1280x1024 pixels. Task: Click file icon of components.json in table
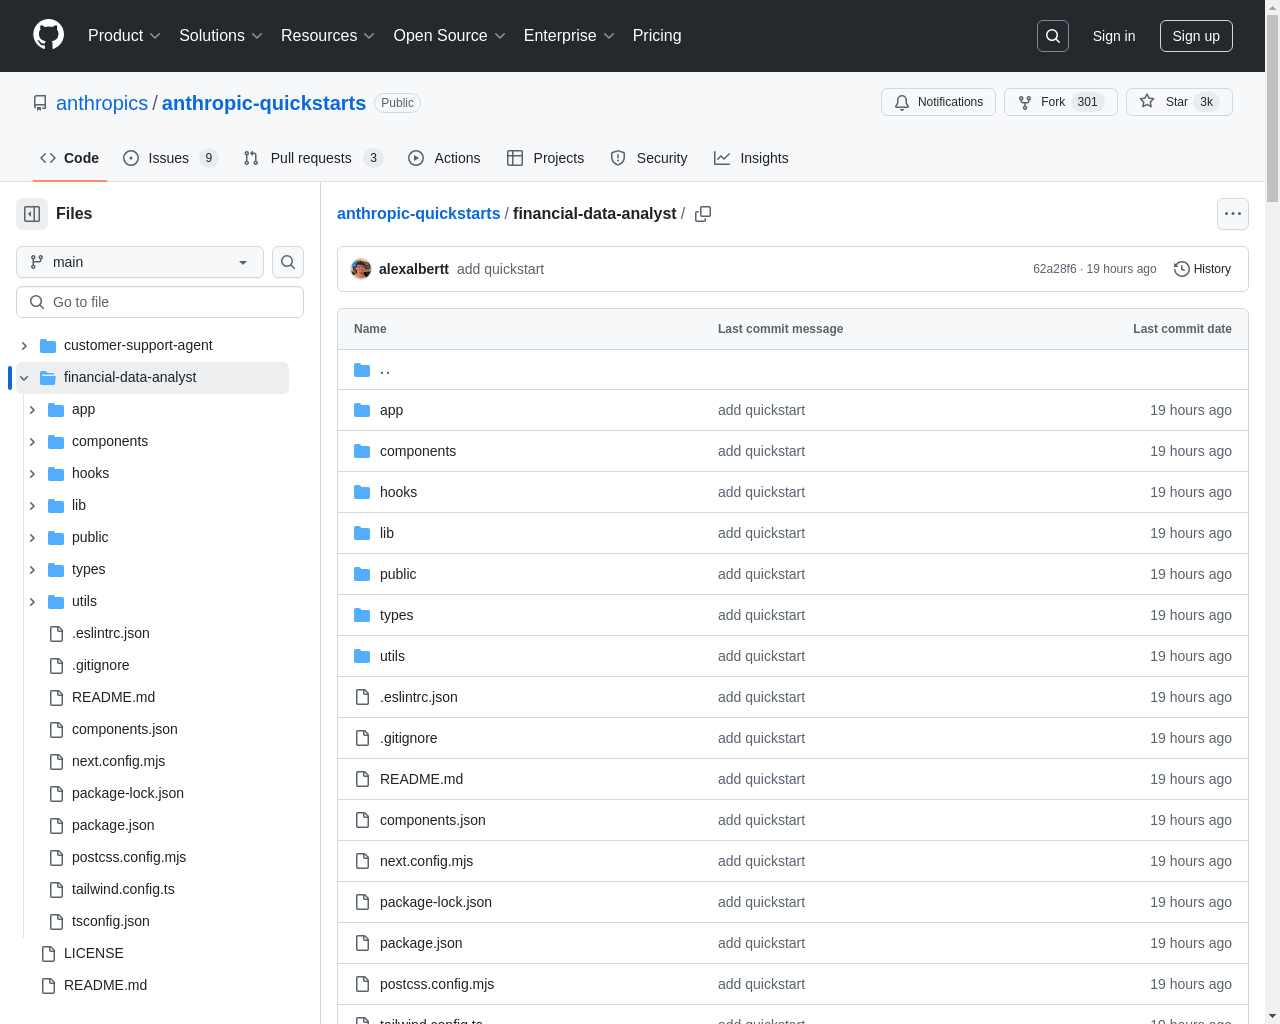tap(362, 820)
